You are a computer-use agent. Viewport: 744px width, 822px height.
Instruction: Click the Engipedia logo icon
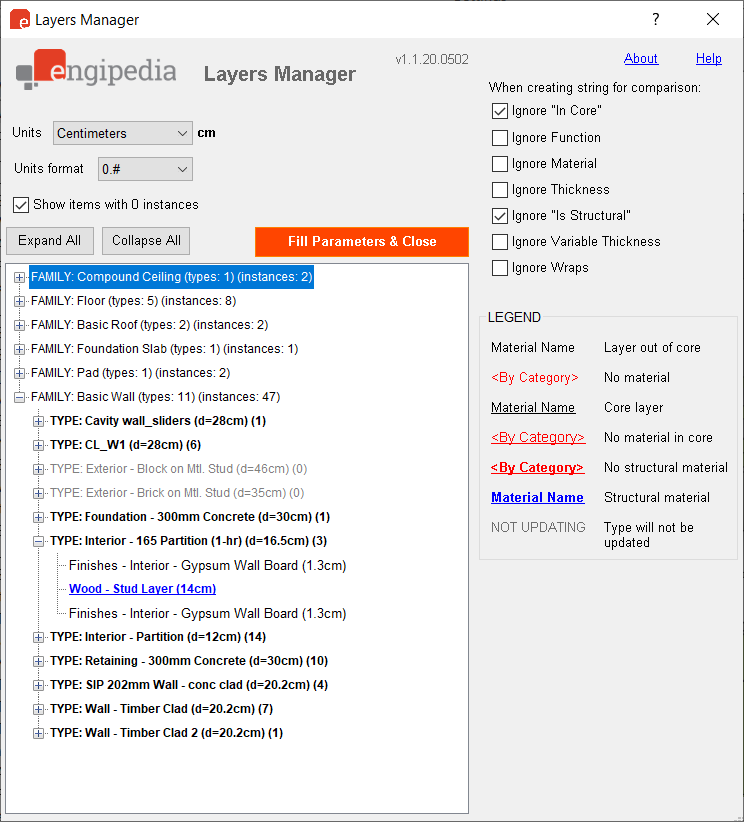tap(40, 70)
